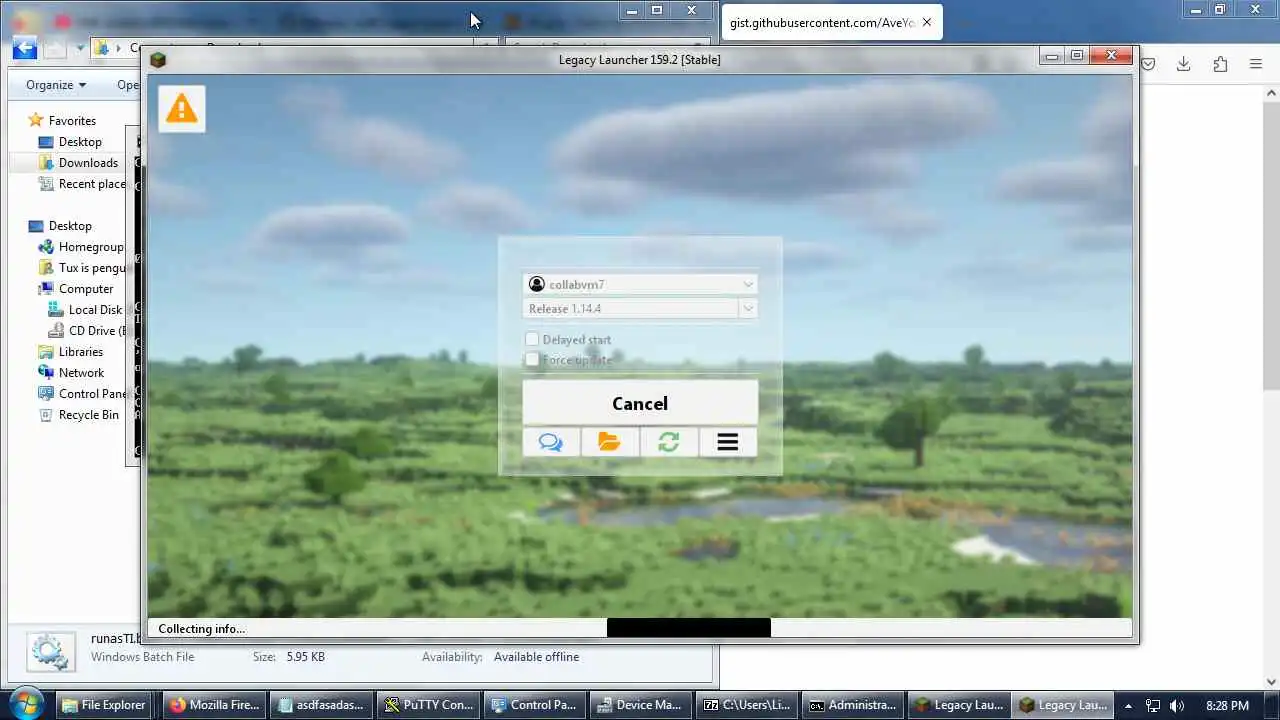The height and width of the screenshot is (720, 1280).
Task: Switch to File Explorer taskbar button
Action: click(x=104, y=705)
